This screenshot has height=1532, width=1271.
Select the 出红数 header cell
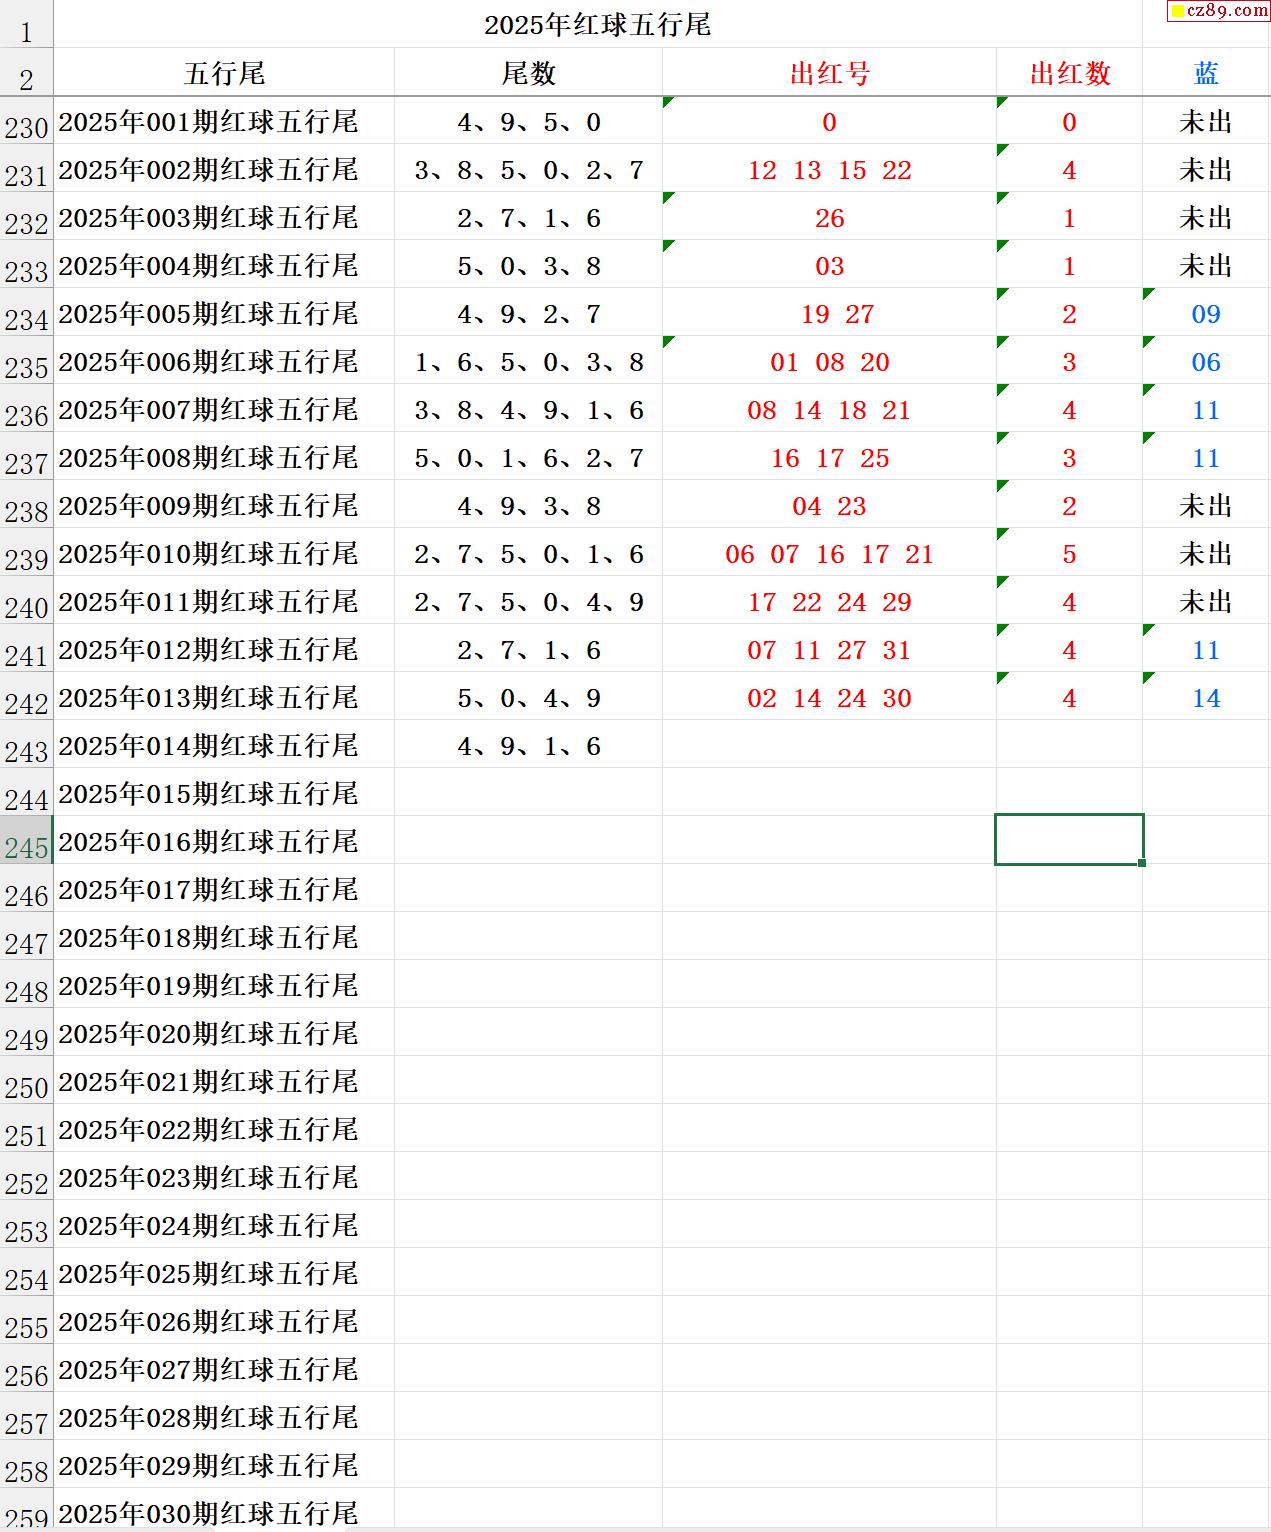pos(1069,73)
